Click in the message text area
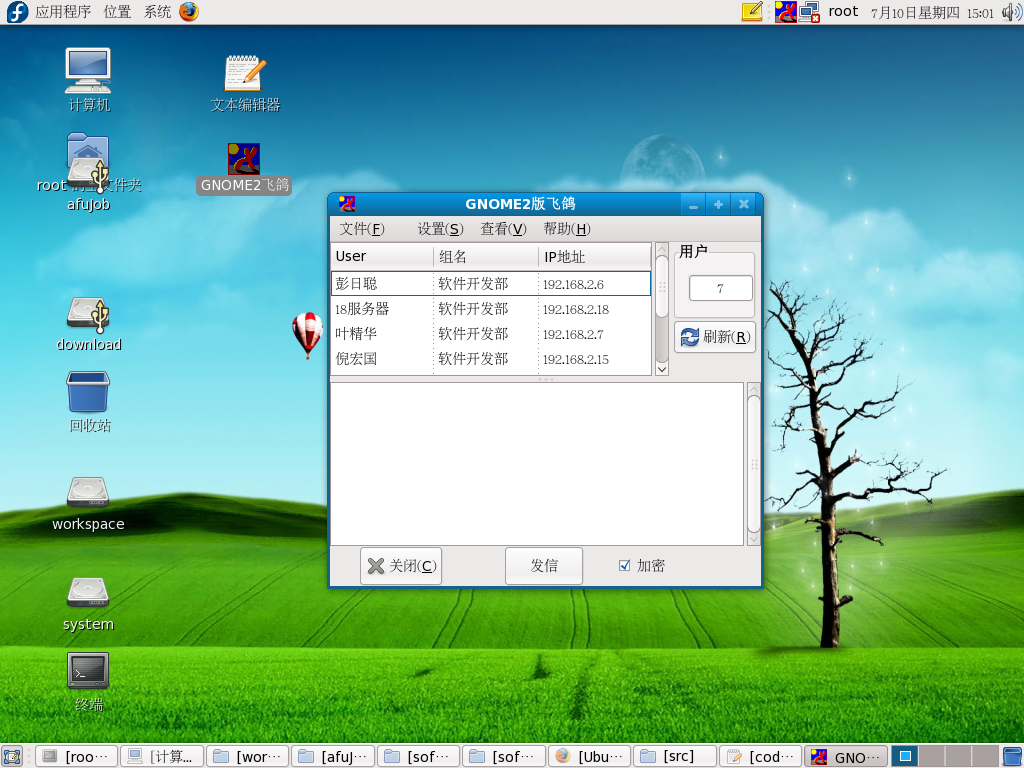 tap(537, 464)
